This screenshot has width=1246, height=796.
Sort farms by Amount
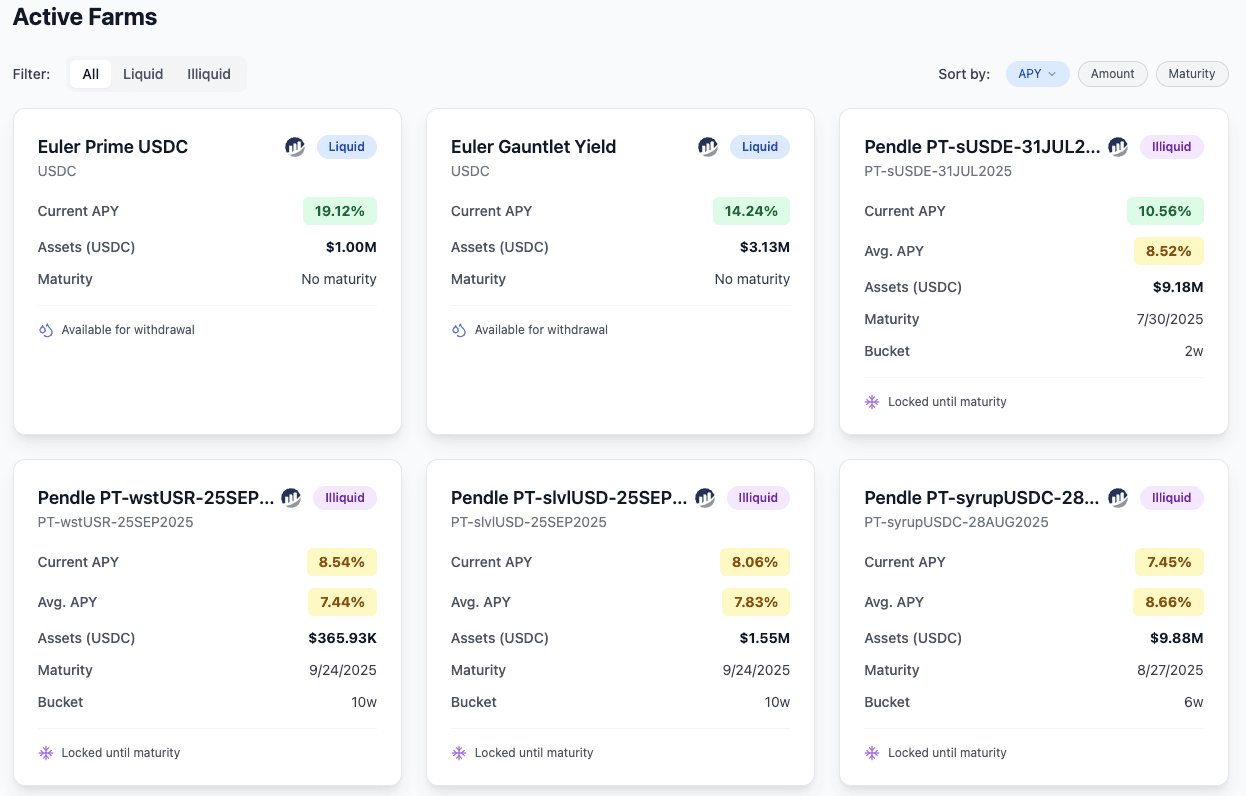coord(1112,74)
